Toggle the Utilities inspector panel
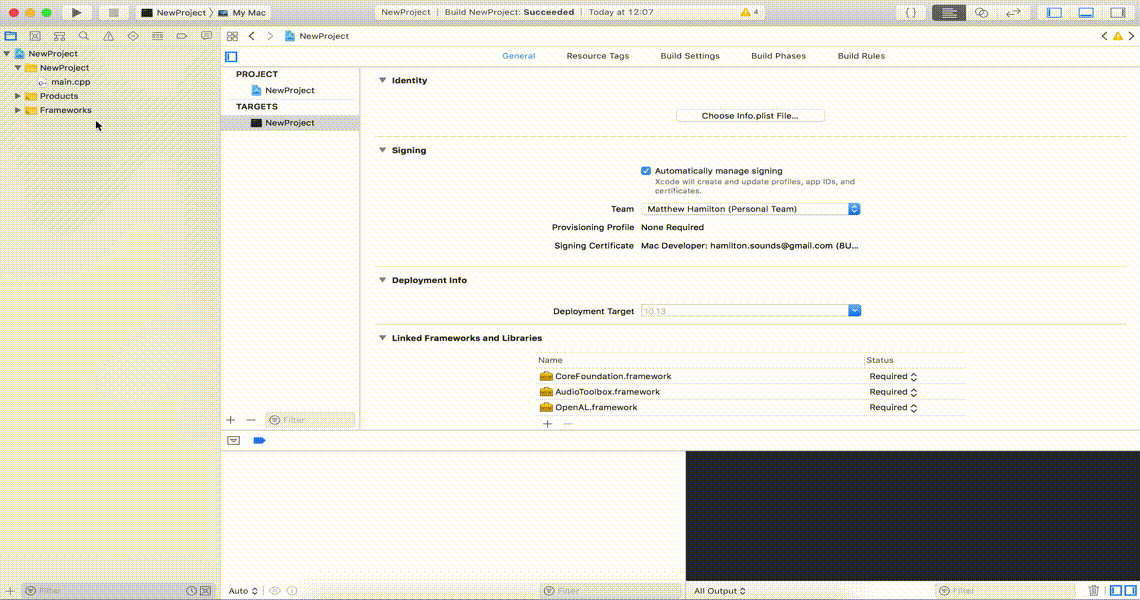This screenshot has width=1140, height=600. [x=1118, y=12]
